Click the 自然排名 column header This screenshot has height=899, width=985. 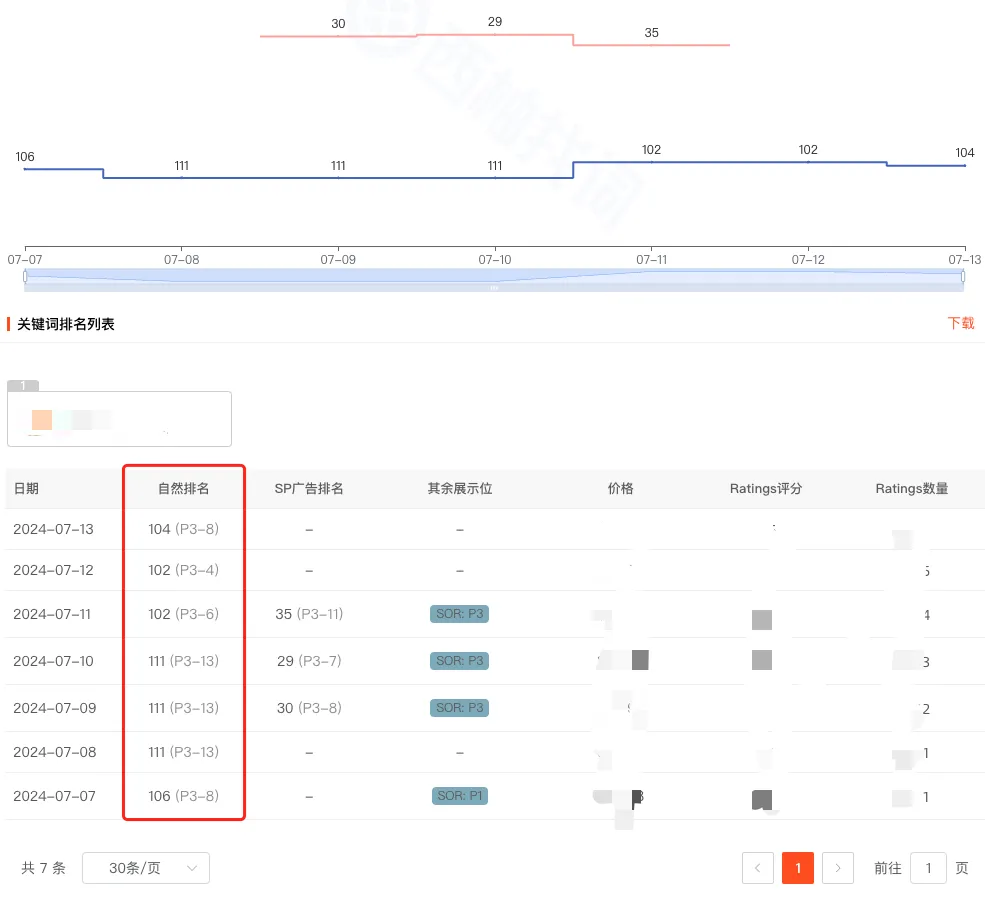point(183,489)
